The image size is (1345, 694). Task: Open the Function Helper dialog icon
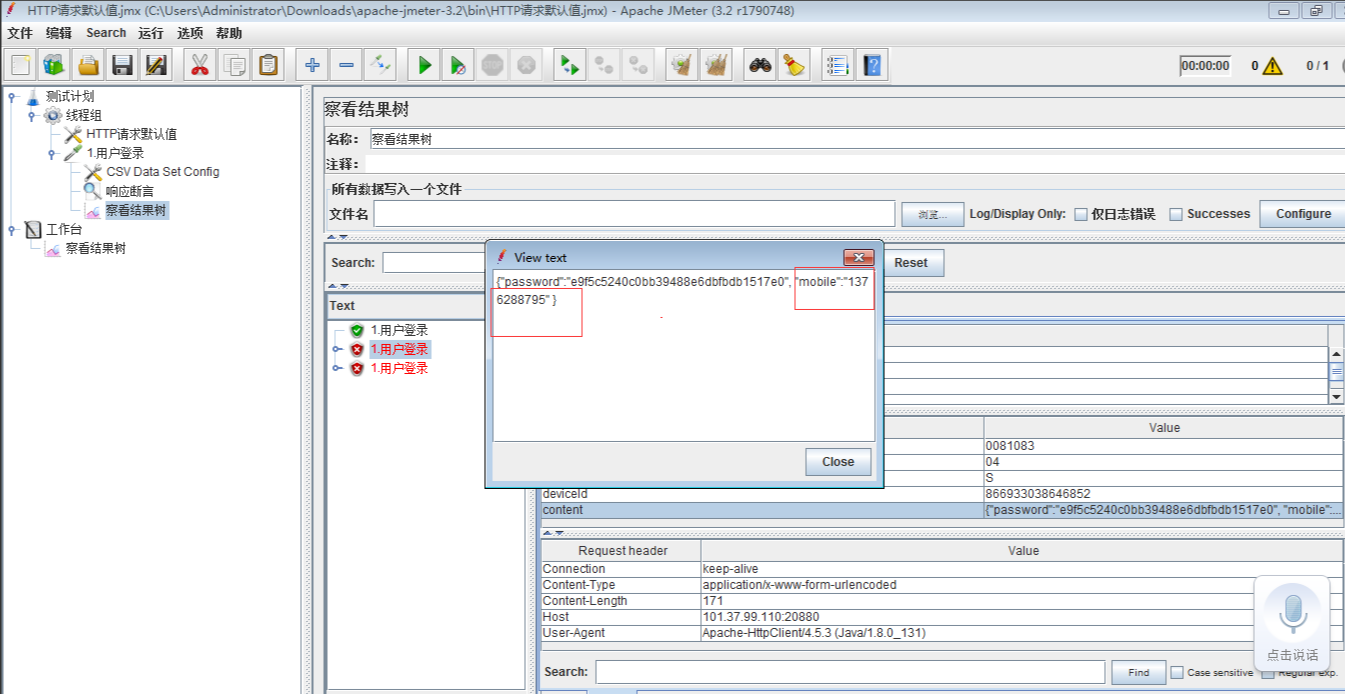pos(836,64)
